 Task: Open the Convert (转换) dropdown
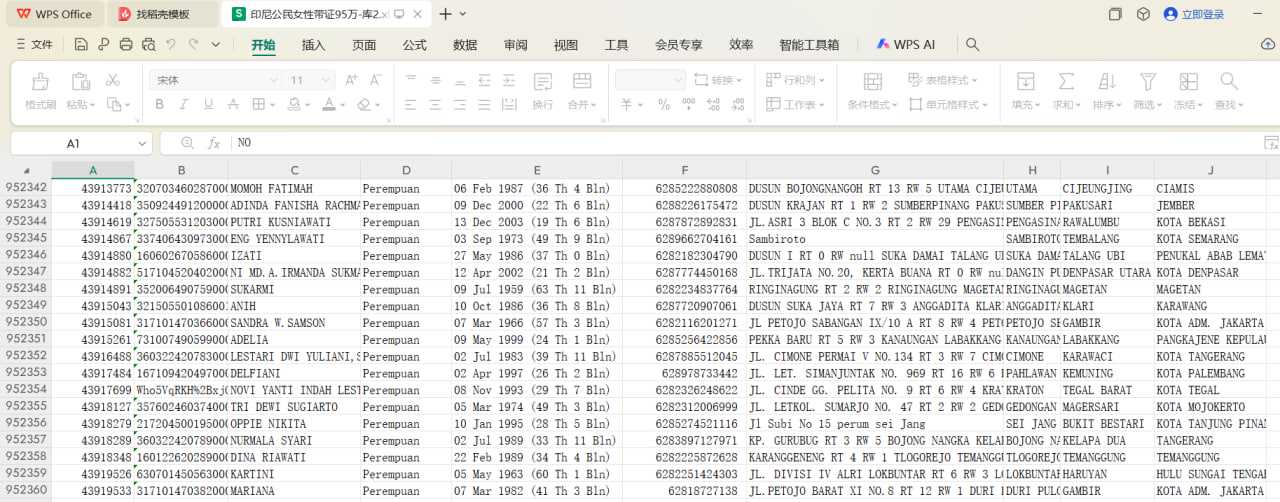coord(718,80)
